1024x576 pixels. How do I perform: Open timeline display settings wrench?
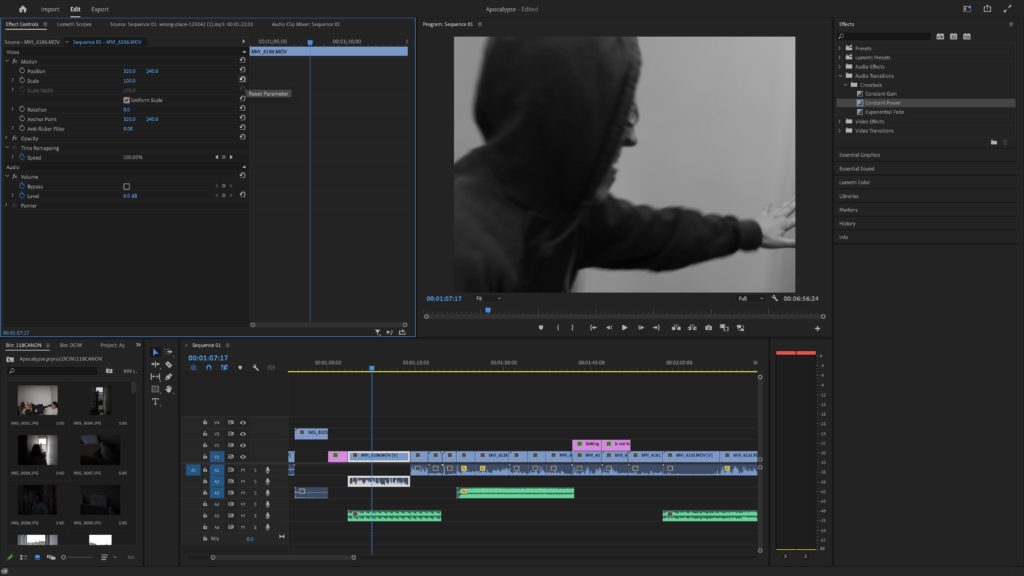(x=256, y=367)
